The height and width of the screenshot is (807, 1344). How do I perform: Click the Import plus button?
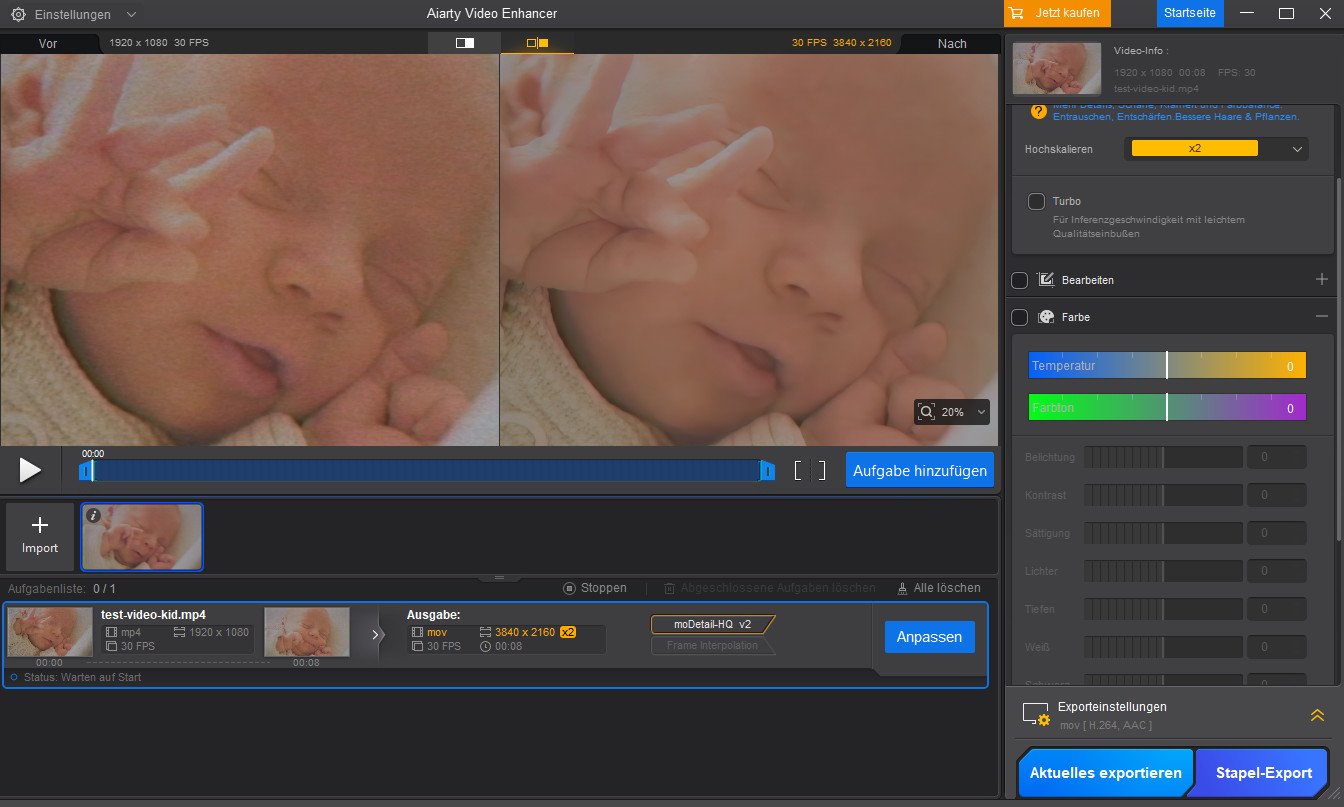40,536
